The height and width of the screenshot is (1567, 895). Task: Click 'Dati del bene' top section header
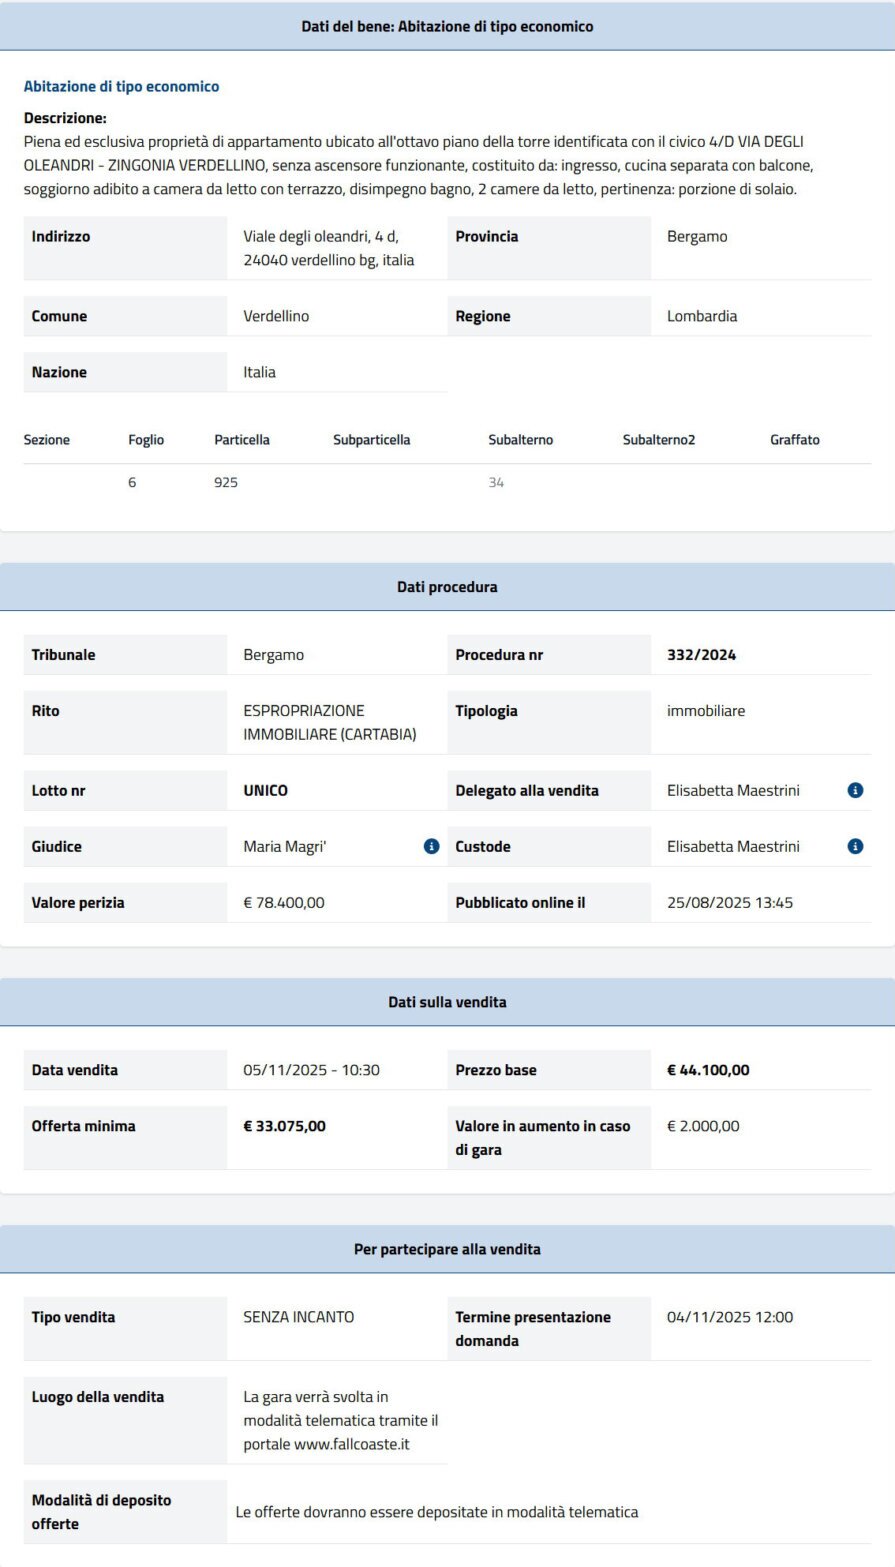point(447,26)
